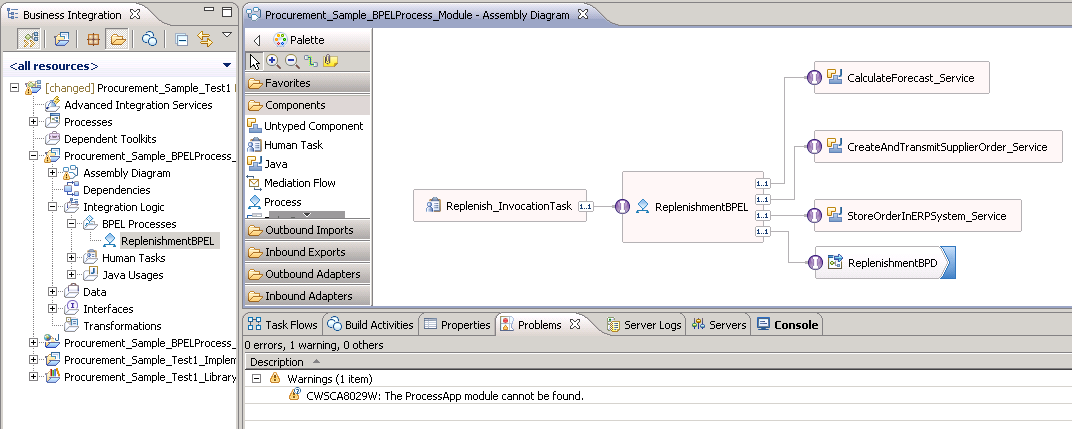The height and width of the screenshot is (429, 1072).
Task: Select the wire connection tool in the palette
Action: [310, 61]
